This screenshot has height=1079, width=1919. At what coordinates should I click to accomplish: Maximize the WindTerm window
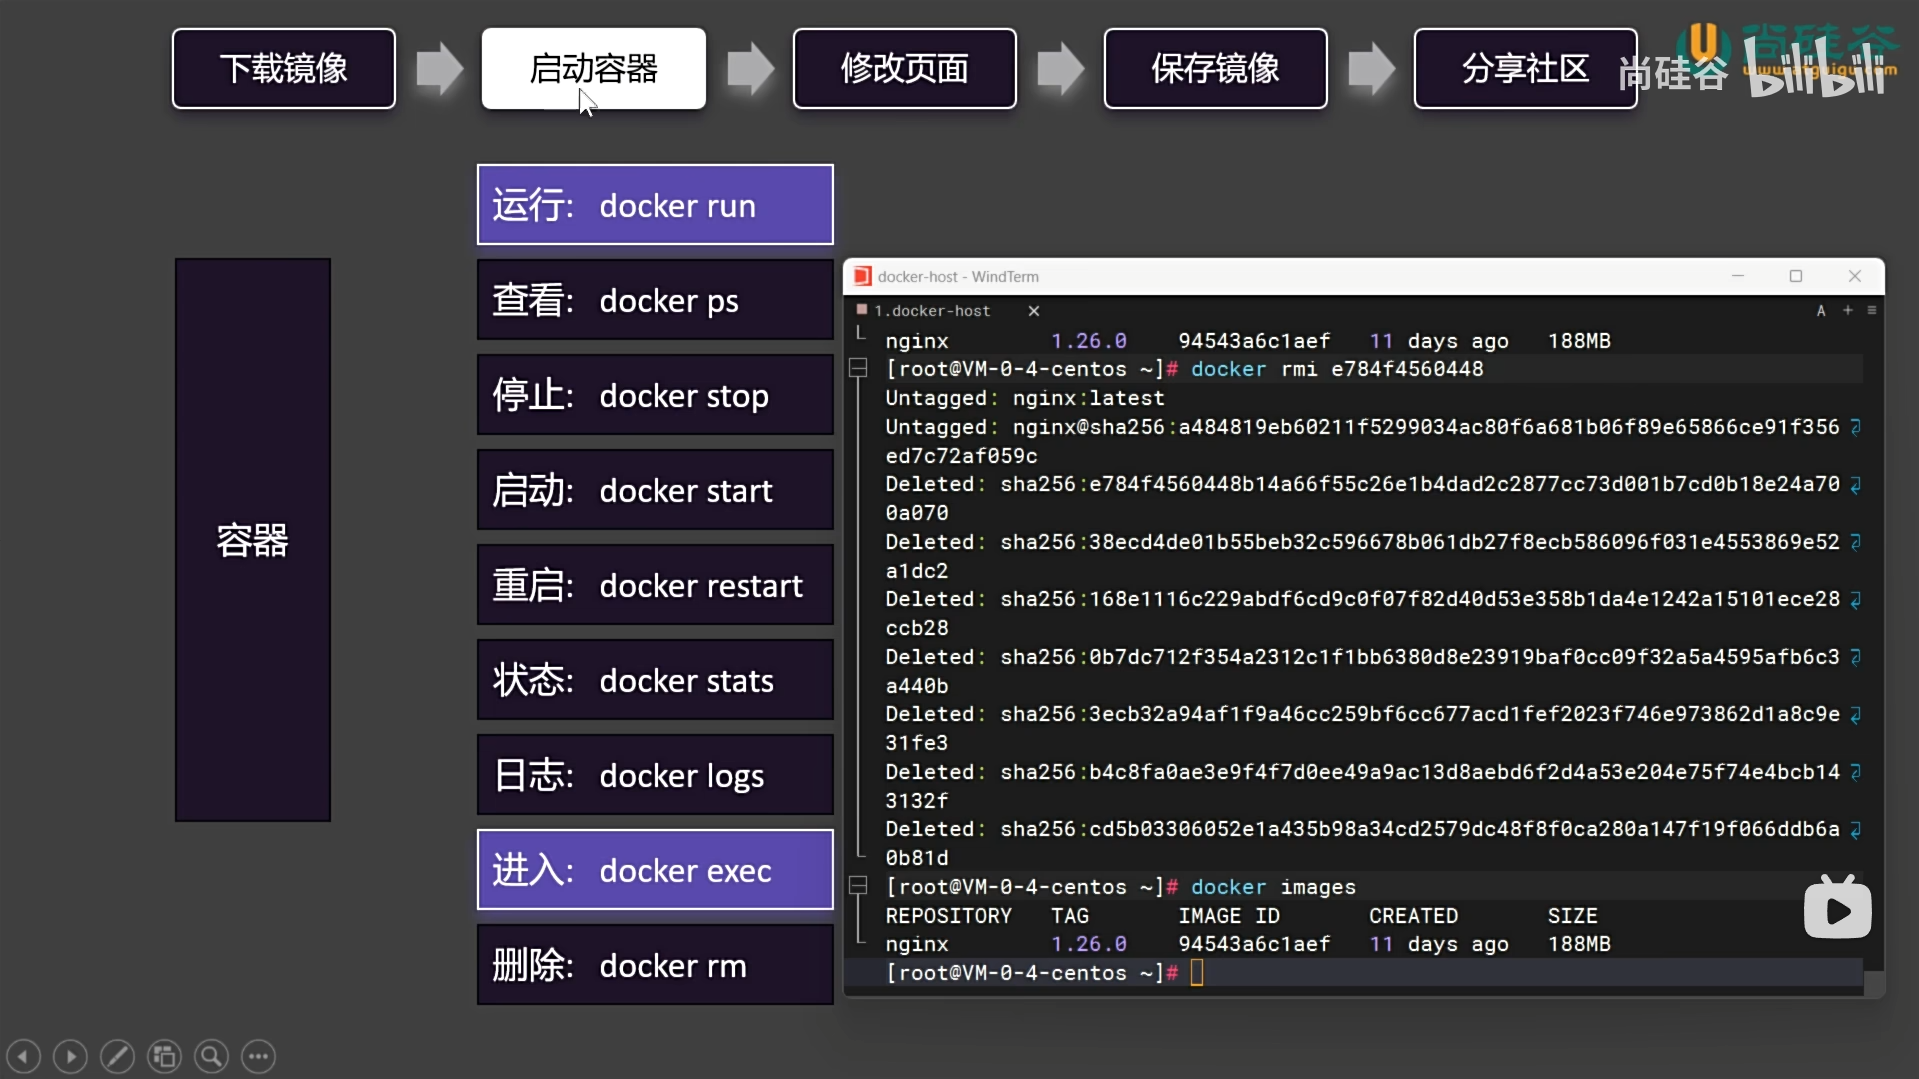[x=1796, y=276]
